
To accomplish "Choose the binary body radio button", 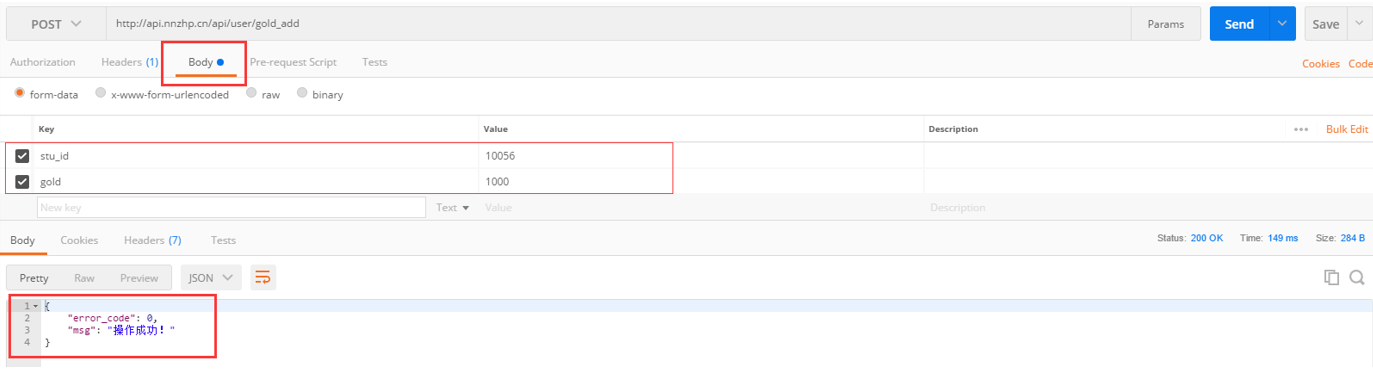I will pos(302,94).
